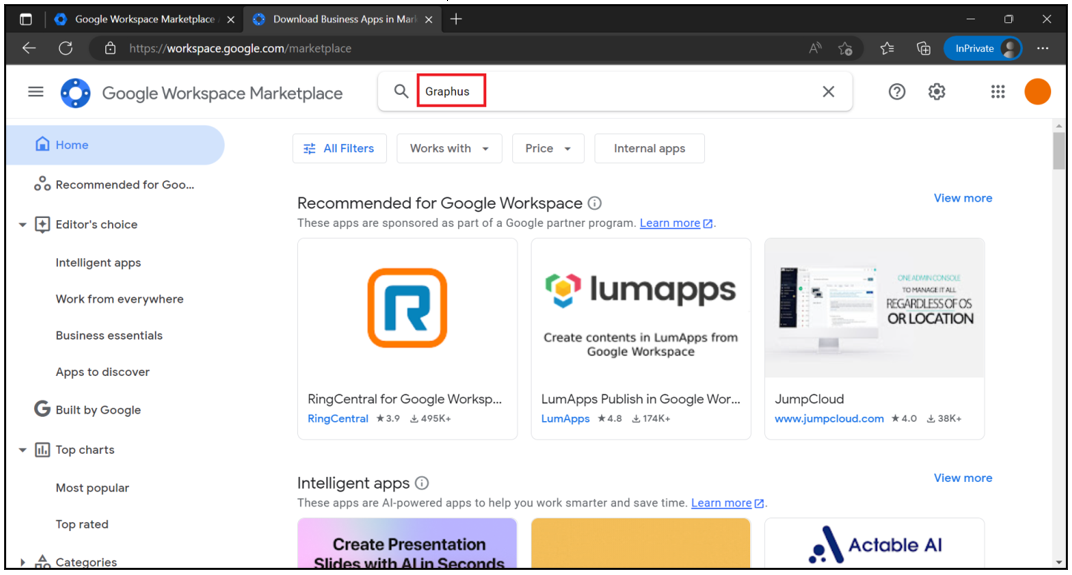The image size is (1072, 575).
Task: Open Top rated sidebar item
Action: pos(82,524)
